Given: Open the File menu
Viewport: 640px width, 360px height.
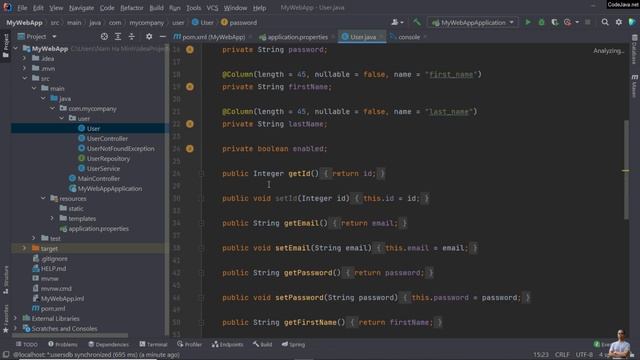Looking at the screenshot, I should [x=22, y=8].
